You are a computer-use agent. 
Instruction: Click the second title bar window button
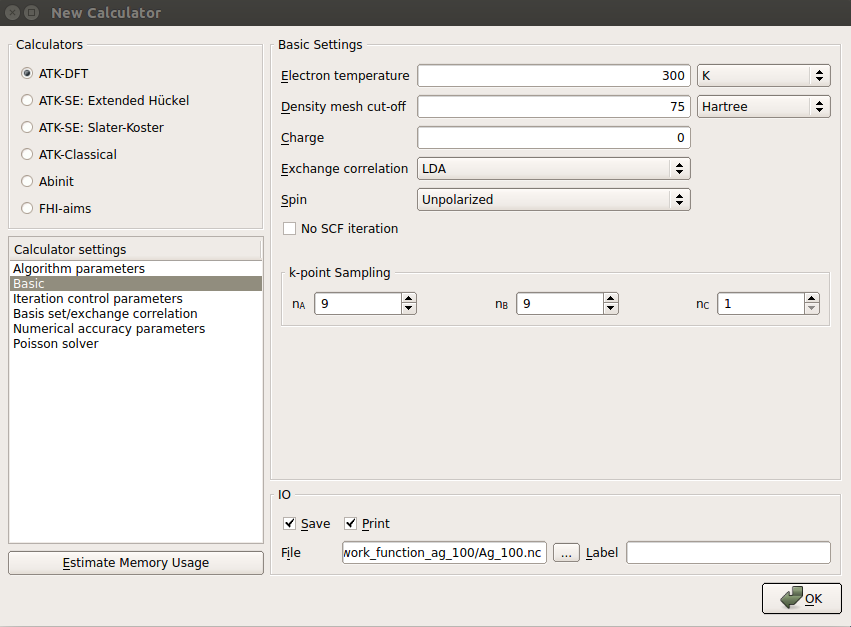click(31, 12)
